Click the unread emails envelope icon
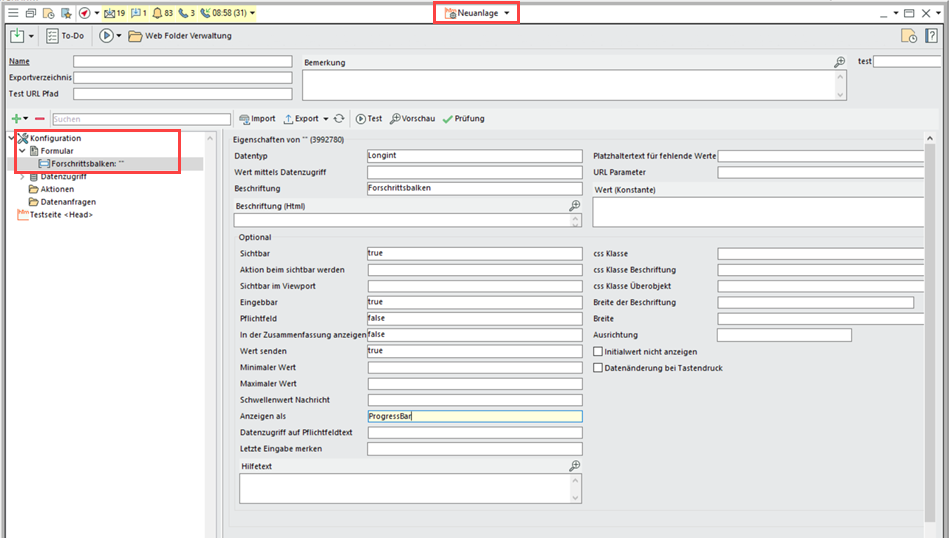Viewport: 950px width, 538px height. (111, 13)
